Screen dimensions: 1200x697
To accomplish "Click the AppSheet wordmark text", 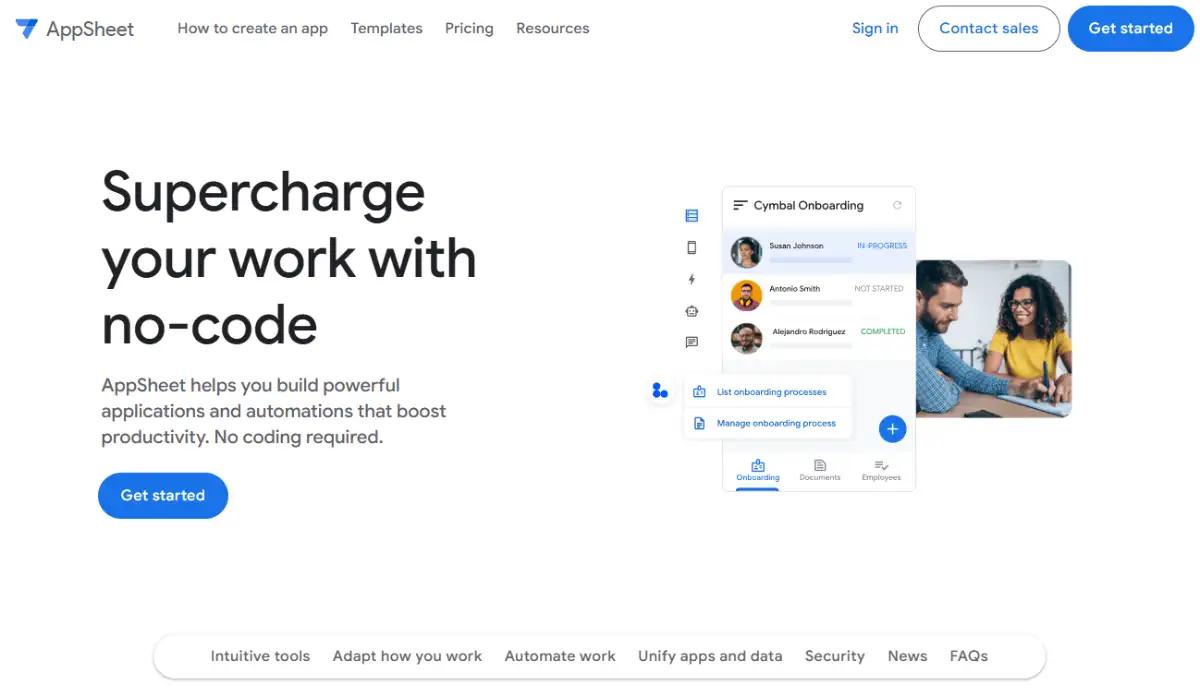I will coord(90,29).
